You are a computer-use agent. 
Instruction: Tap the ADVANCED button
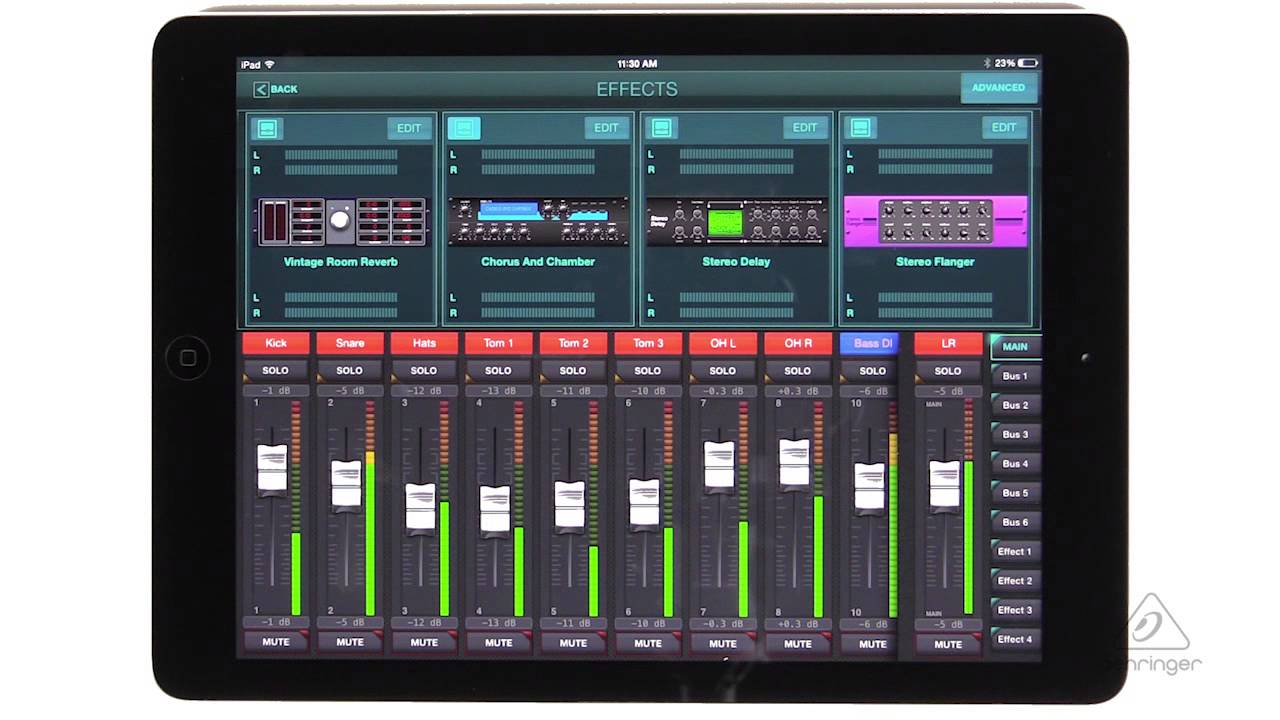point(999,88)
